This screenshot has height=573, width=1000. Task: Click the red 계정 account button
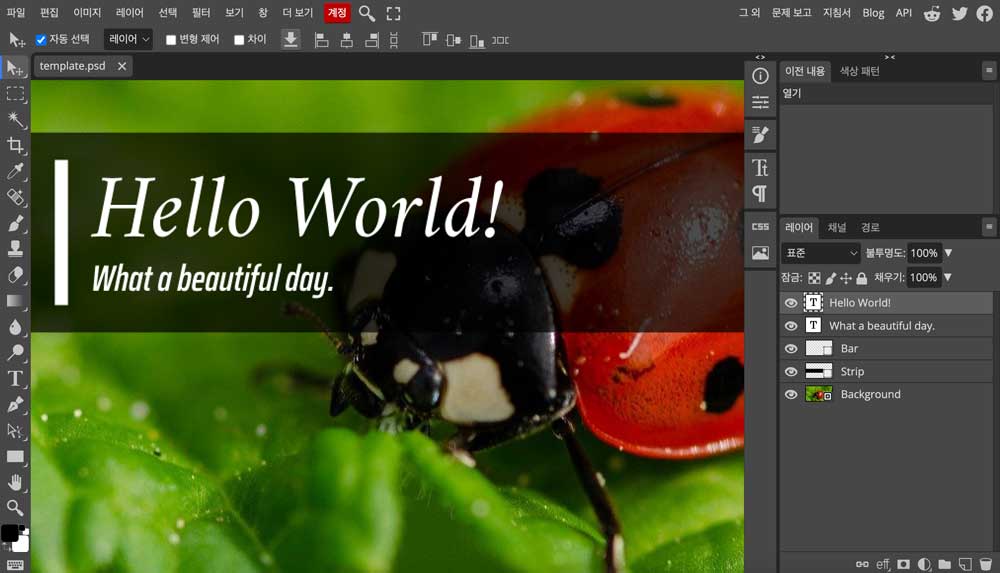pos(337,13)
